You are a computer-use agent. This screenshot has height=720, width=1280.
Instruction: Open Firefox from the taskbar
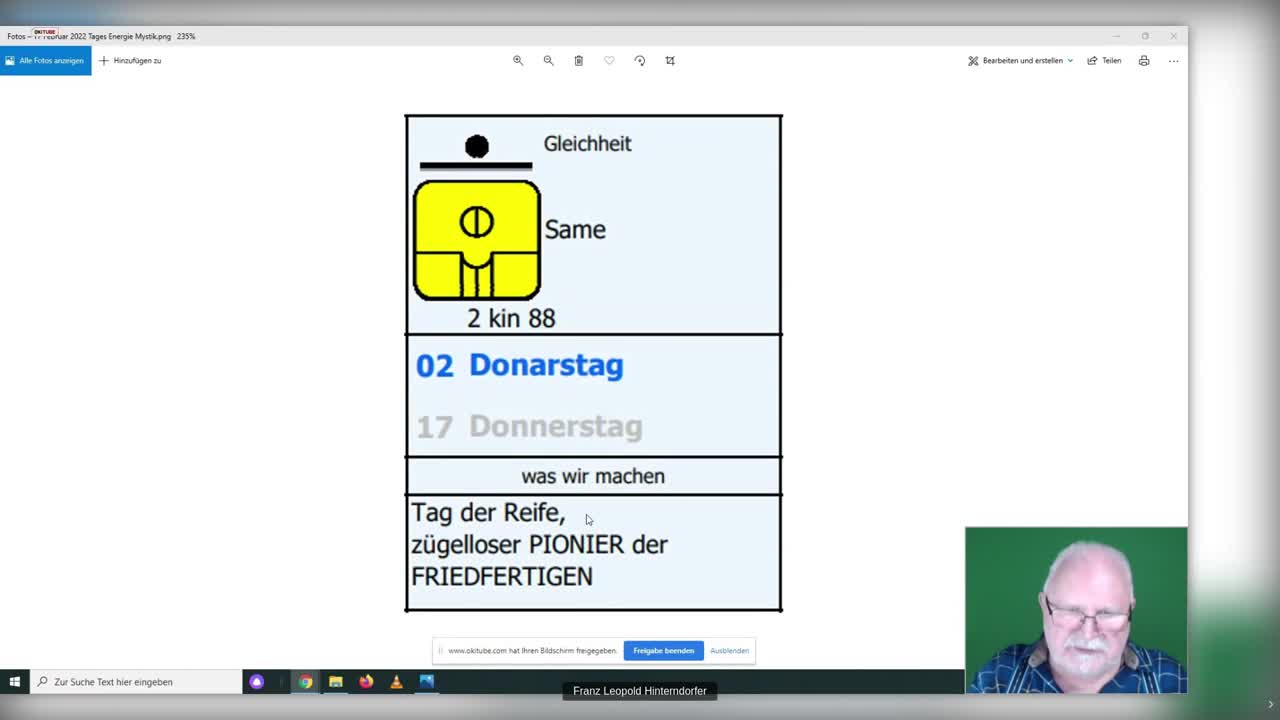pos(366,682)
